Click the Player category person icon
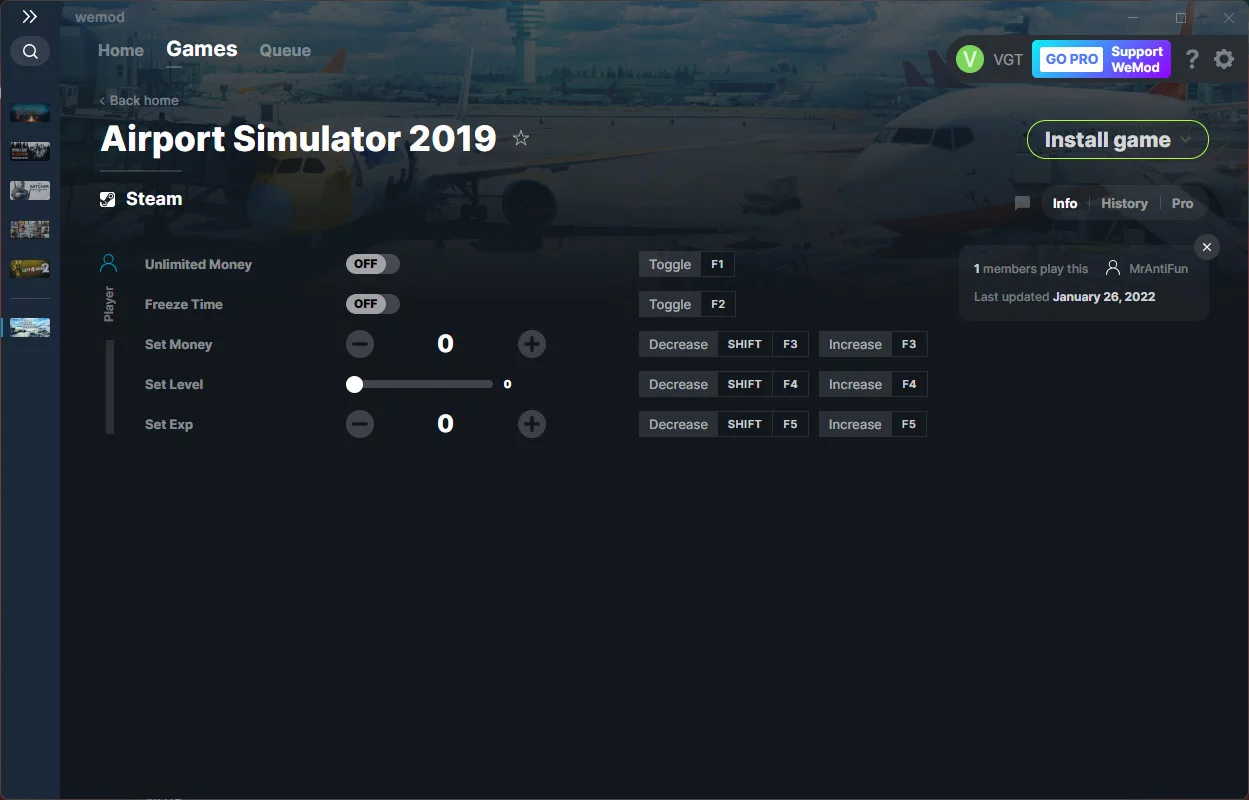 pyautogui.click(x=109, y=263)
